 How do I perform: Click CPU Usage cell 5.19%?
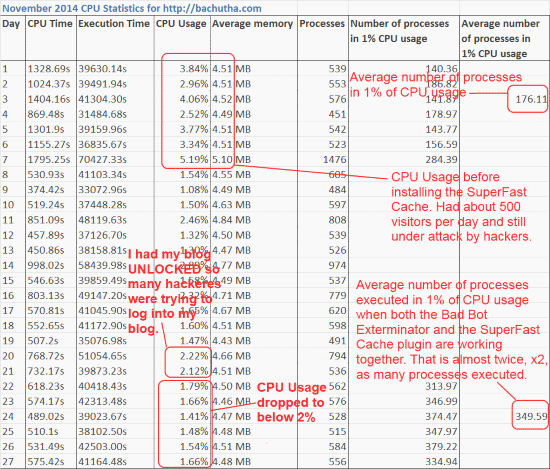[x=194, y=160]
